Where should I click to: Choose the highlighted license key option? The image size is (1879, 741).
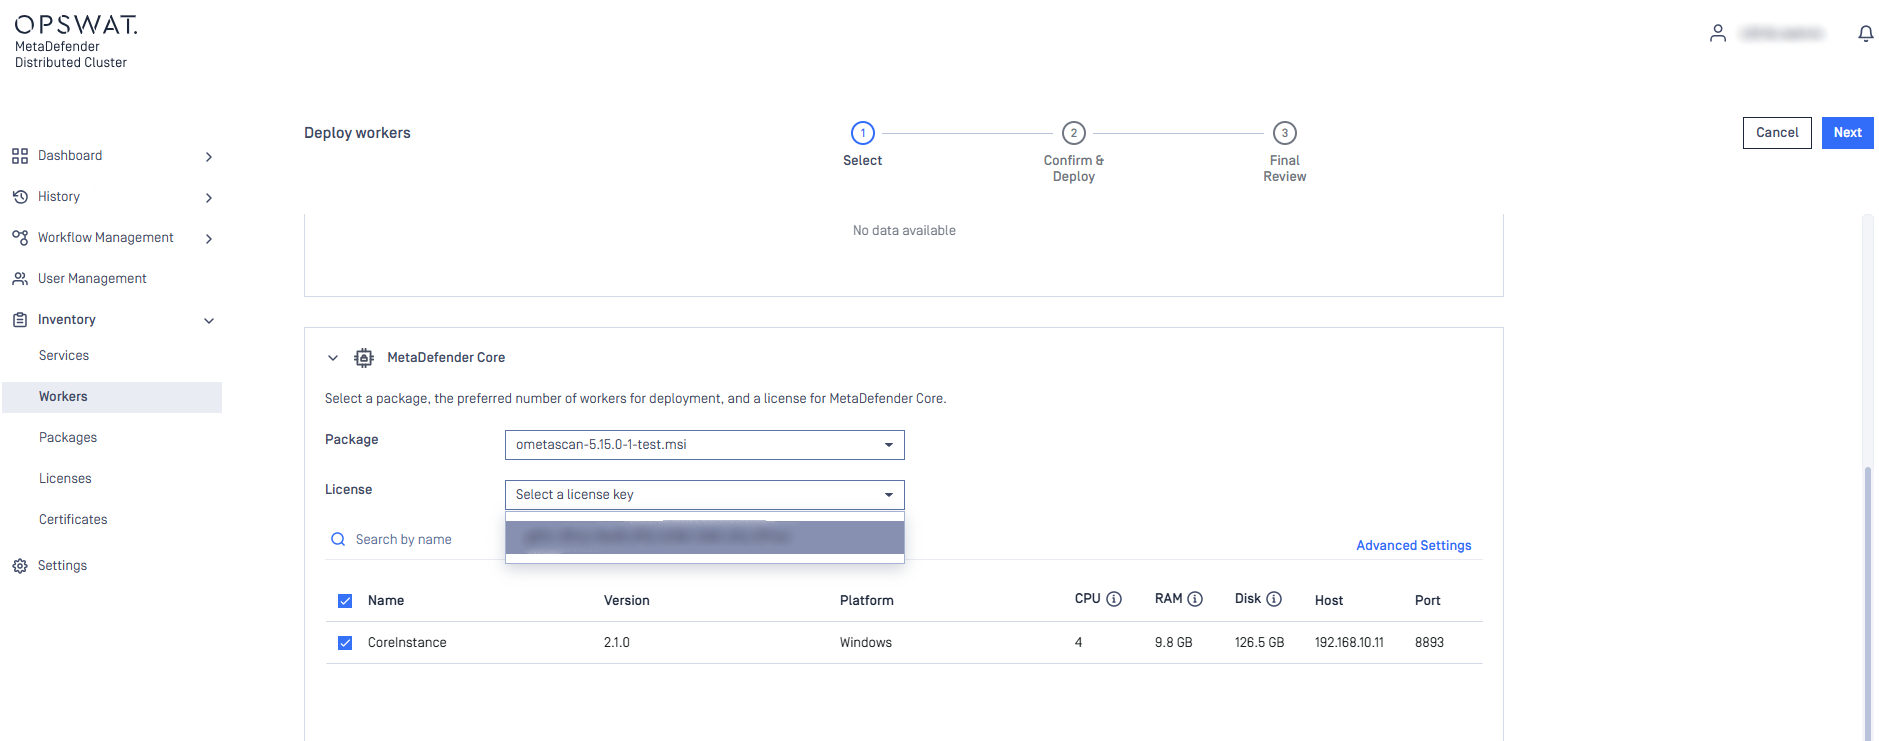tap(704, 537)
